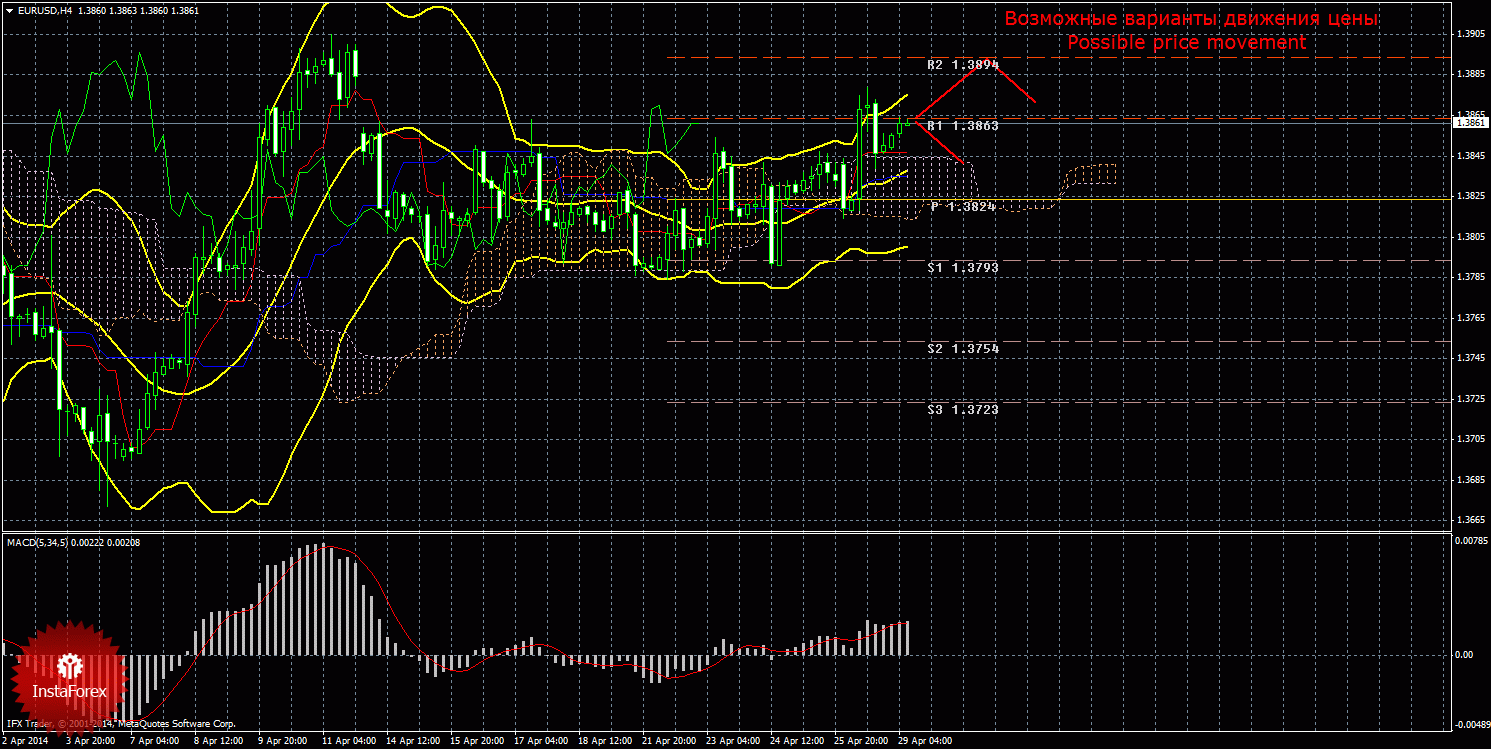
Task: Click the 'Possible price movement' red heading
Action: [1186, 43]
